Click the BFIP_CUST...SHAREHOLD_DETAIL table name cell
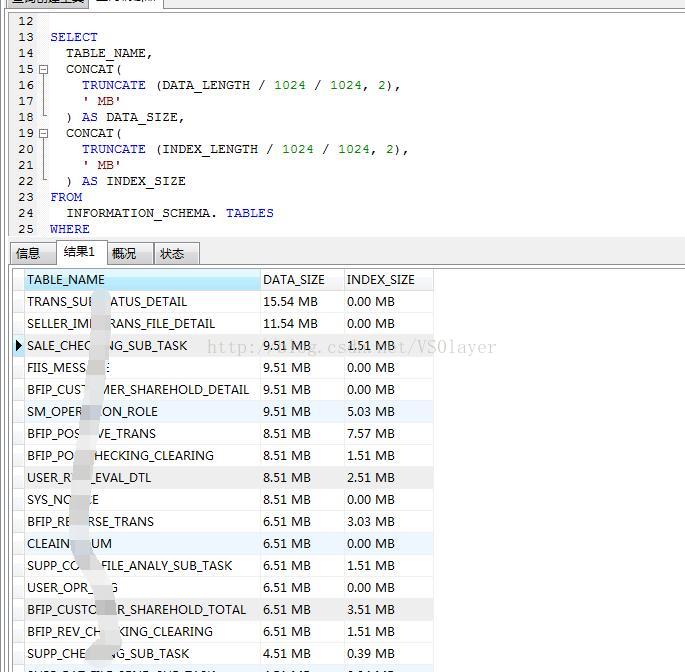 click(142, 390)
